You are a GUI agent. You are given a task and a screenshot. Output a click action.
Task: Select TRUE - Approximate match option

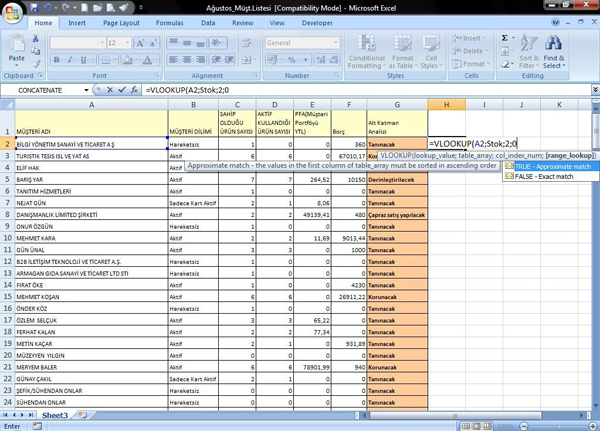(552, 166)
